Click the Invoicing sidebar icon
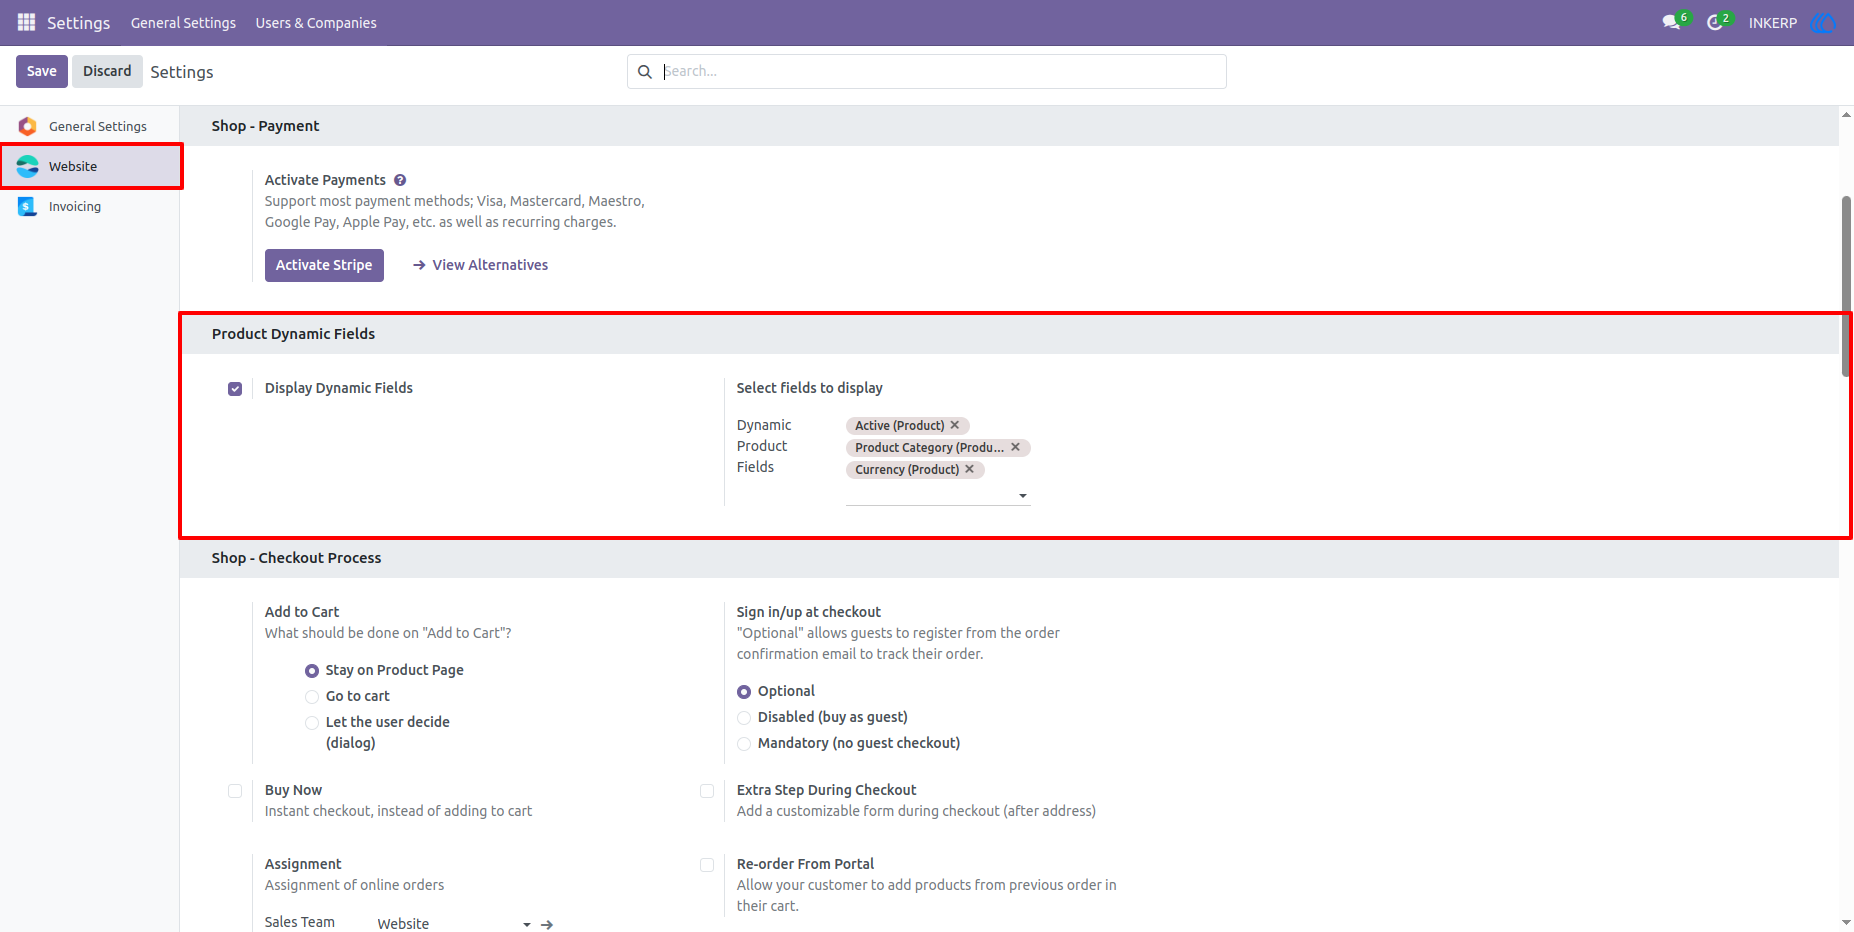1854x932 pixels. point(28,206)
